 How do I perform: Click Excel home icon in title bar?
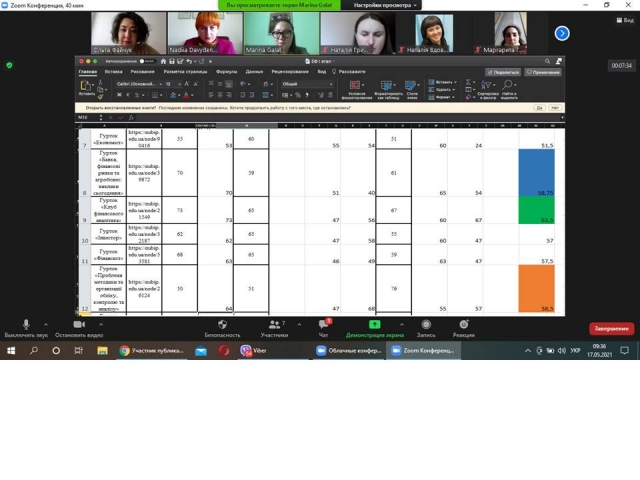tap(163, 61)
